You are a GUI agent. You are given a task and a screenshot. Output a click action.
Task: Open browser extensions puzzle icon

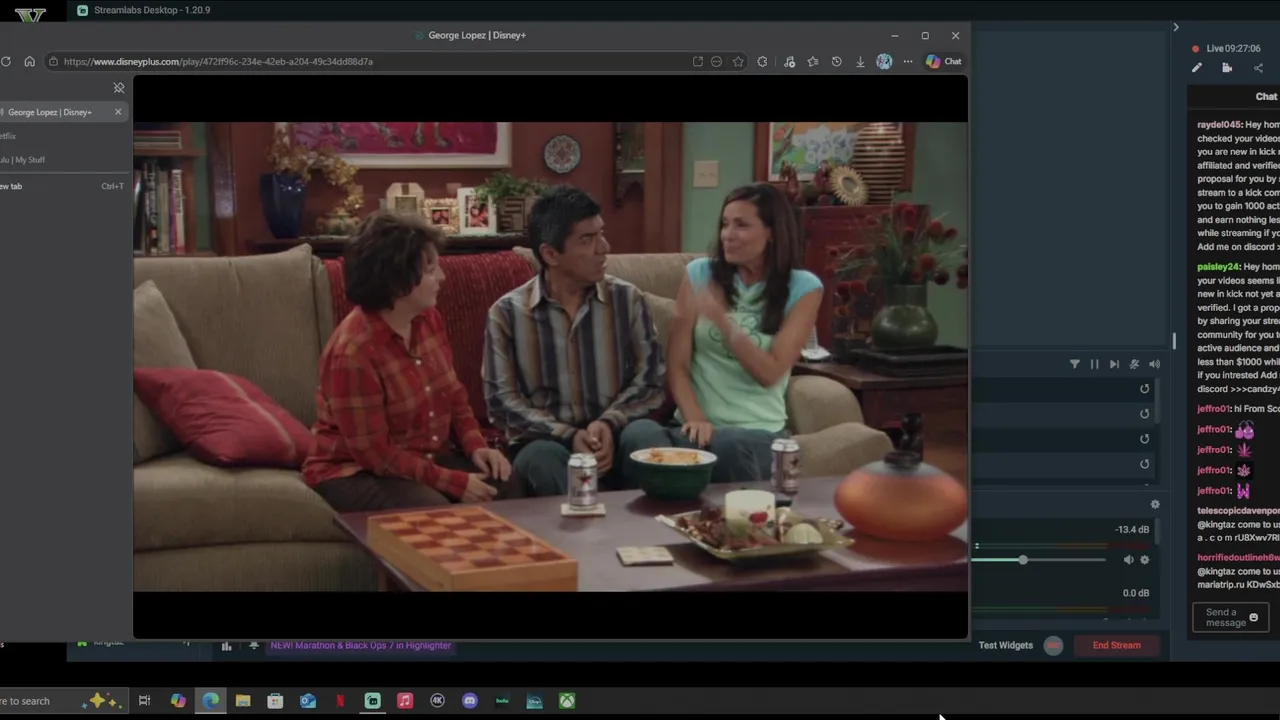point(762,61)
